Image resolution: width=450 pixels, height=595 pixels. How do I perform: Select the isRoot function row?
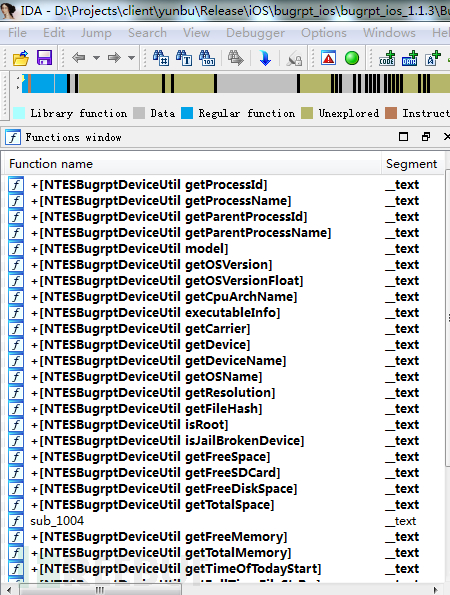(x=224, y=425)
